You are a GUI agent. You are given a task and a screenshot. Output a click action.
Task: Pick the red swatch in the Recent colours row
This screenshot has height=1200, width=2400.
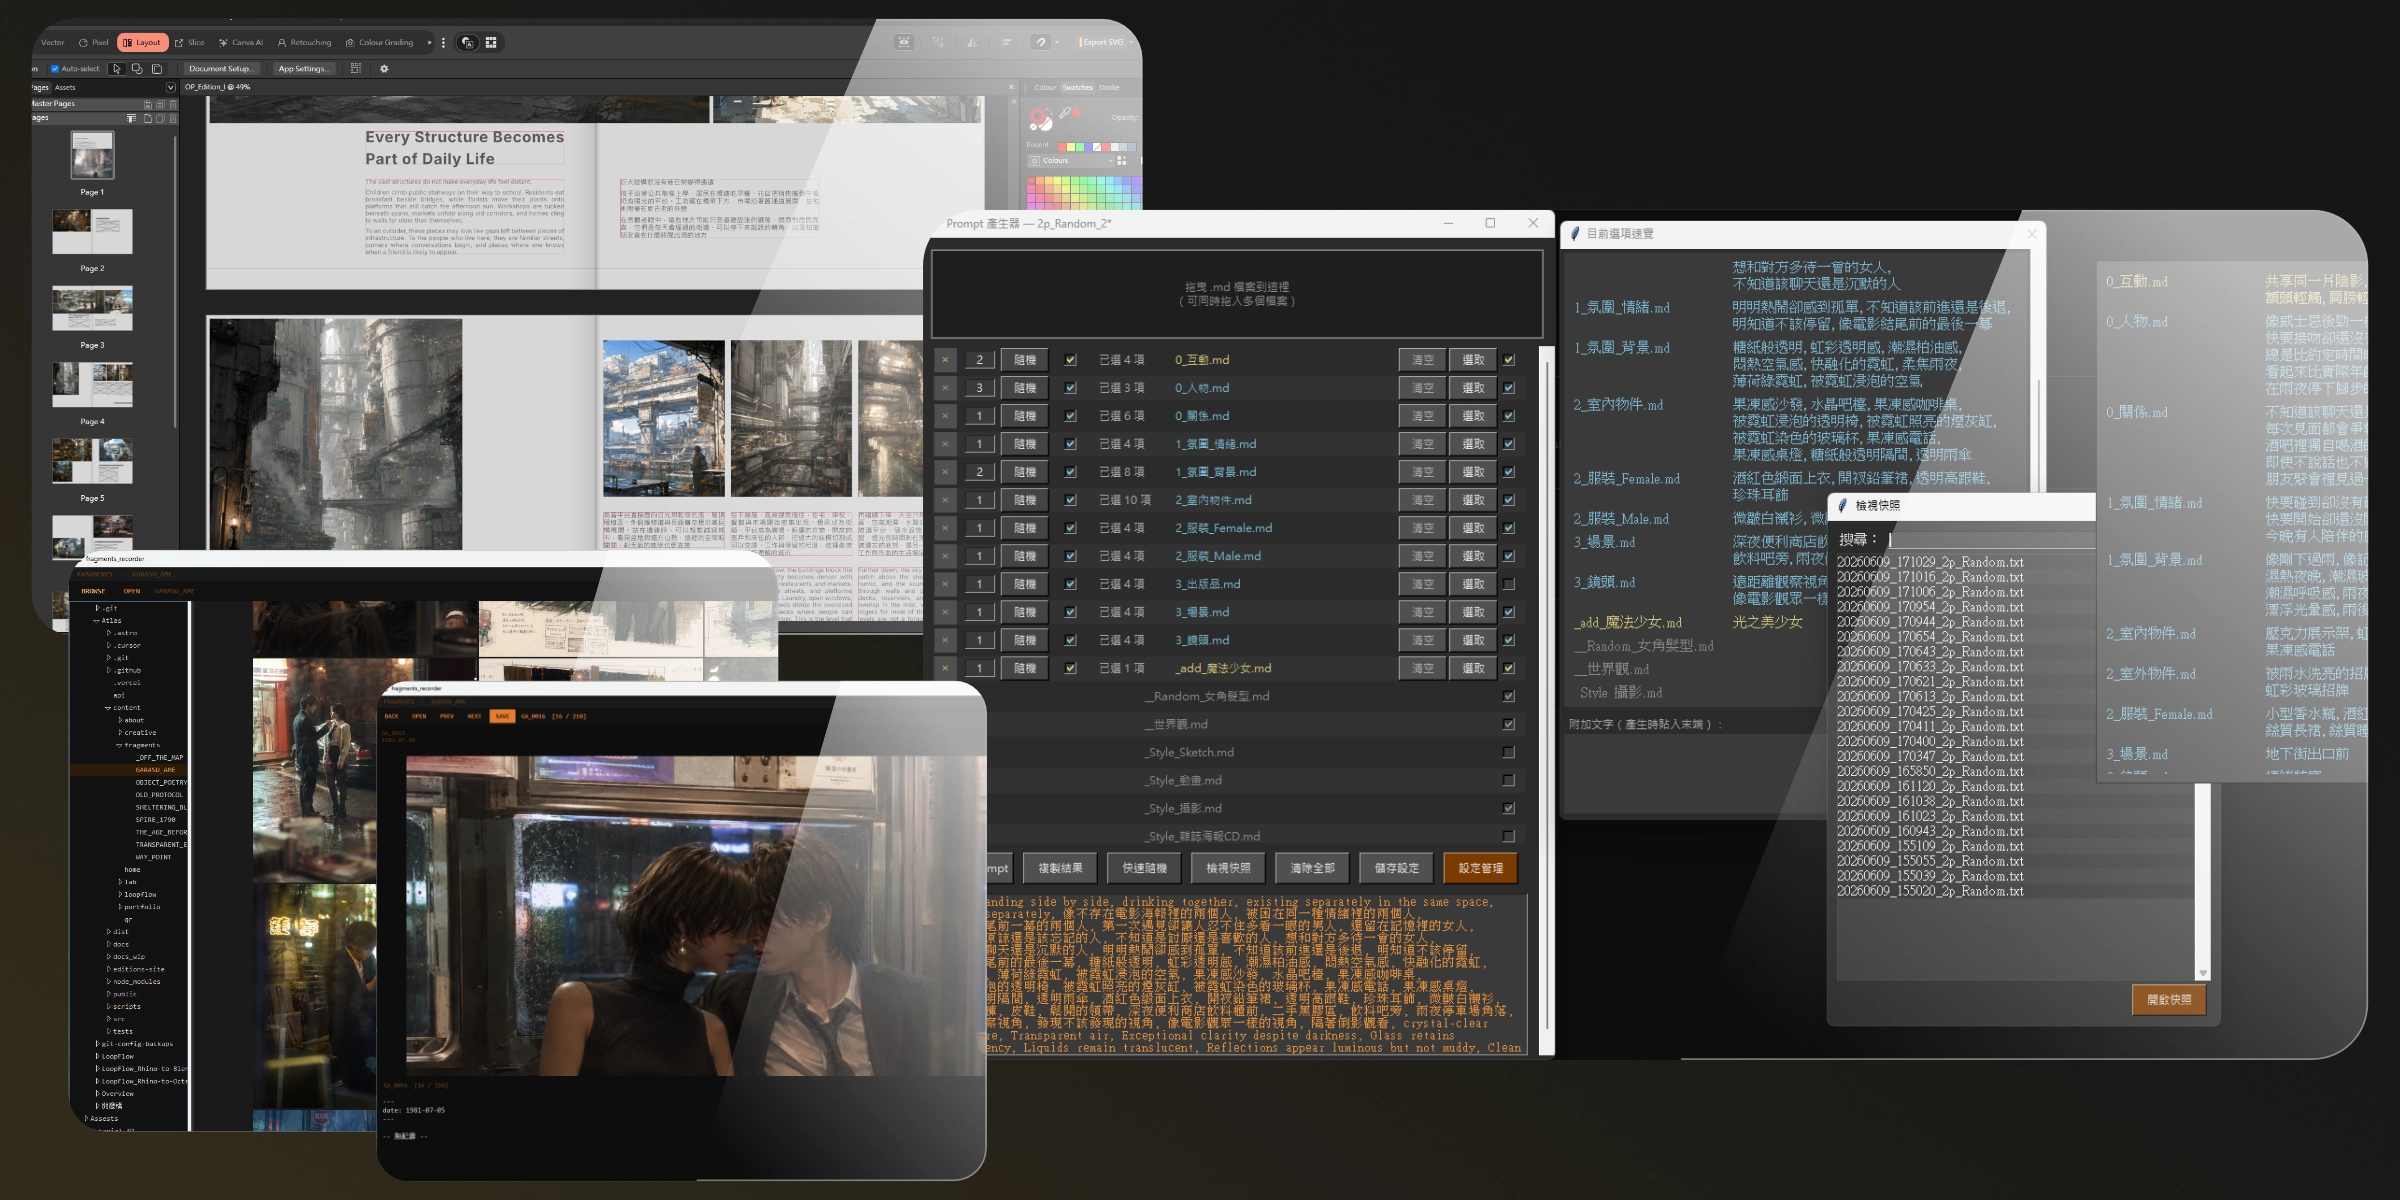[1062, 146]
